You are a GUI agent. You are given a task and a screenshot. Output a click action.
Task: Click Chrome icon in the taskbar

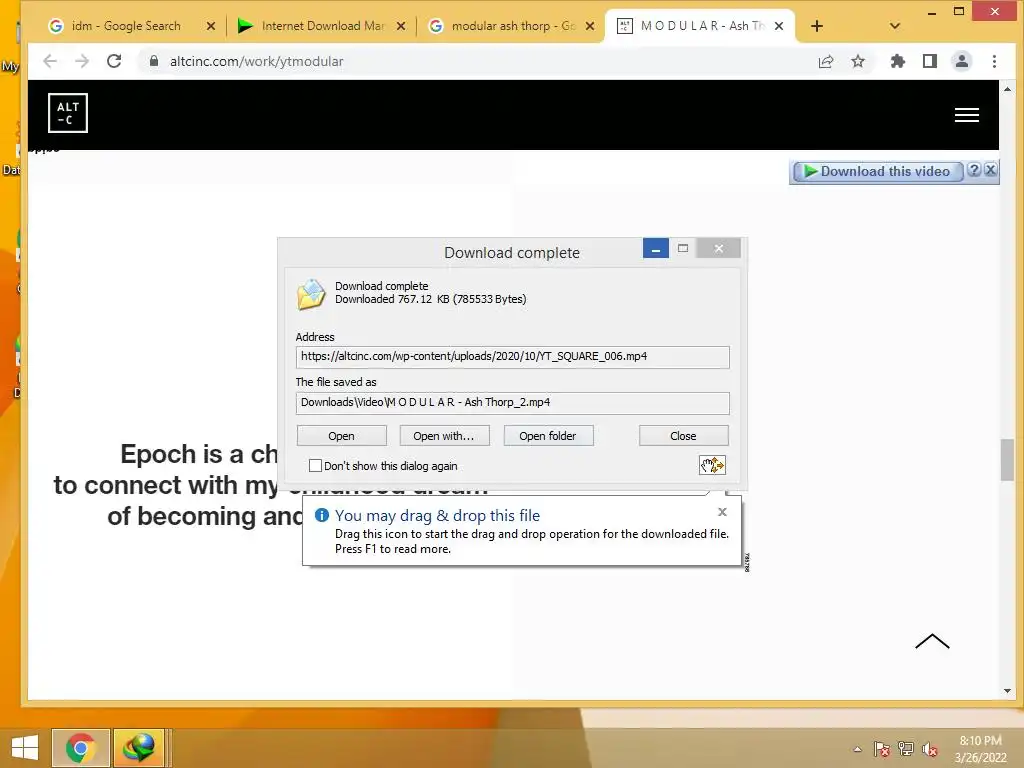80,748
